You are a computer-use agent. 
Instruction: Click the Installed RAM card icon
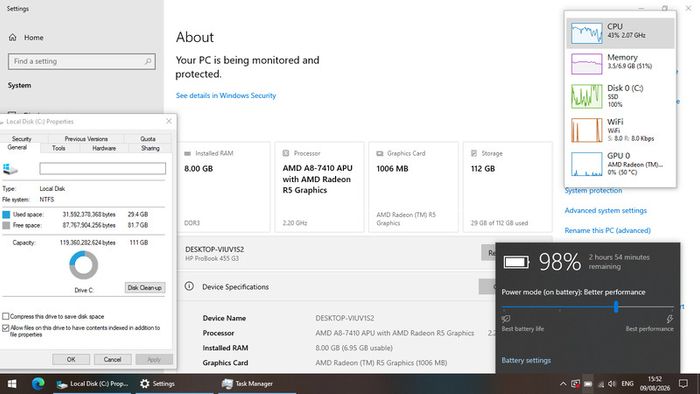click(188, 153)
